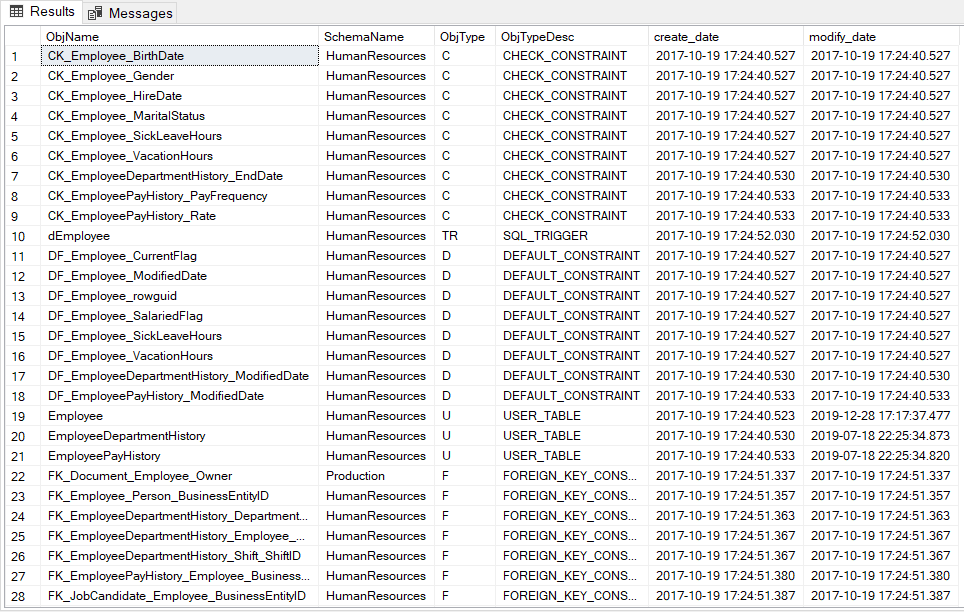The height and width of the screenshot is (612, 964).
Task: Select the DF_Employee_SickLeaveHours cell
Action: coord(180,336)
